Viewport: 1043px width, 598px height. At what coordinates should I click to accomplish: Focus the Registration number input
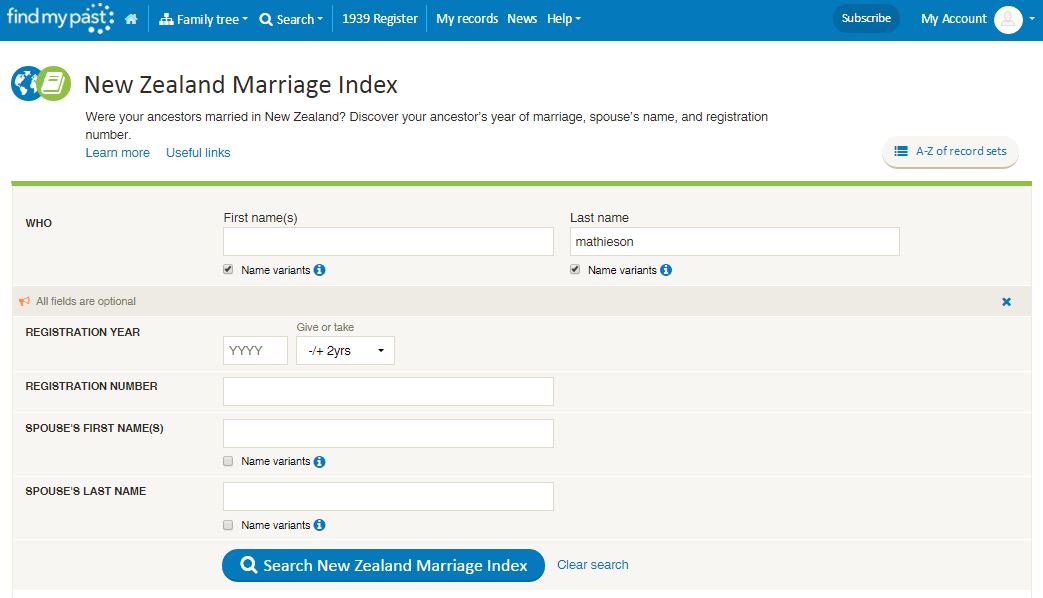(388, 392)
